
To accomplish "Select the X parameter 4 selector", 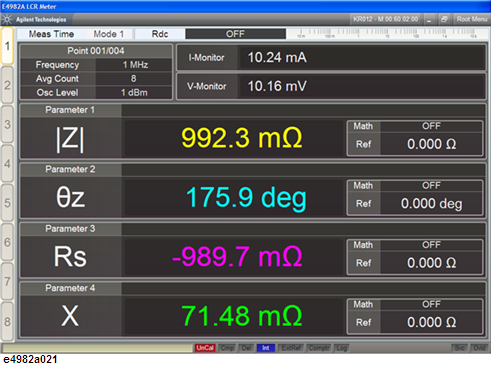I will coord(70,316).
